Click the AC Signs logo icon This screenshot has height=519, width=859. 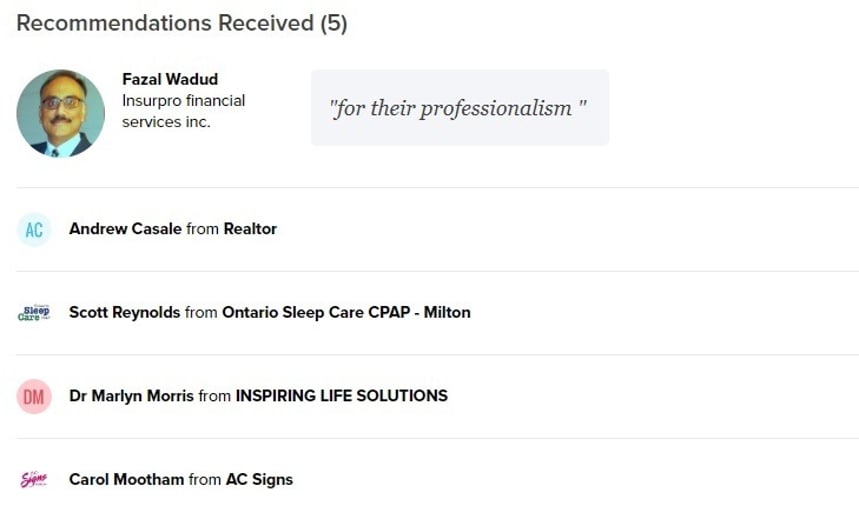[x=34, y=480]
